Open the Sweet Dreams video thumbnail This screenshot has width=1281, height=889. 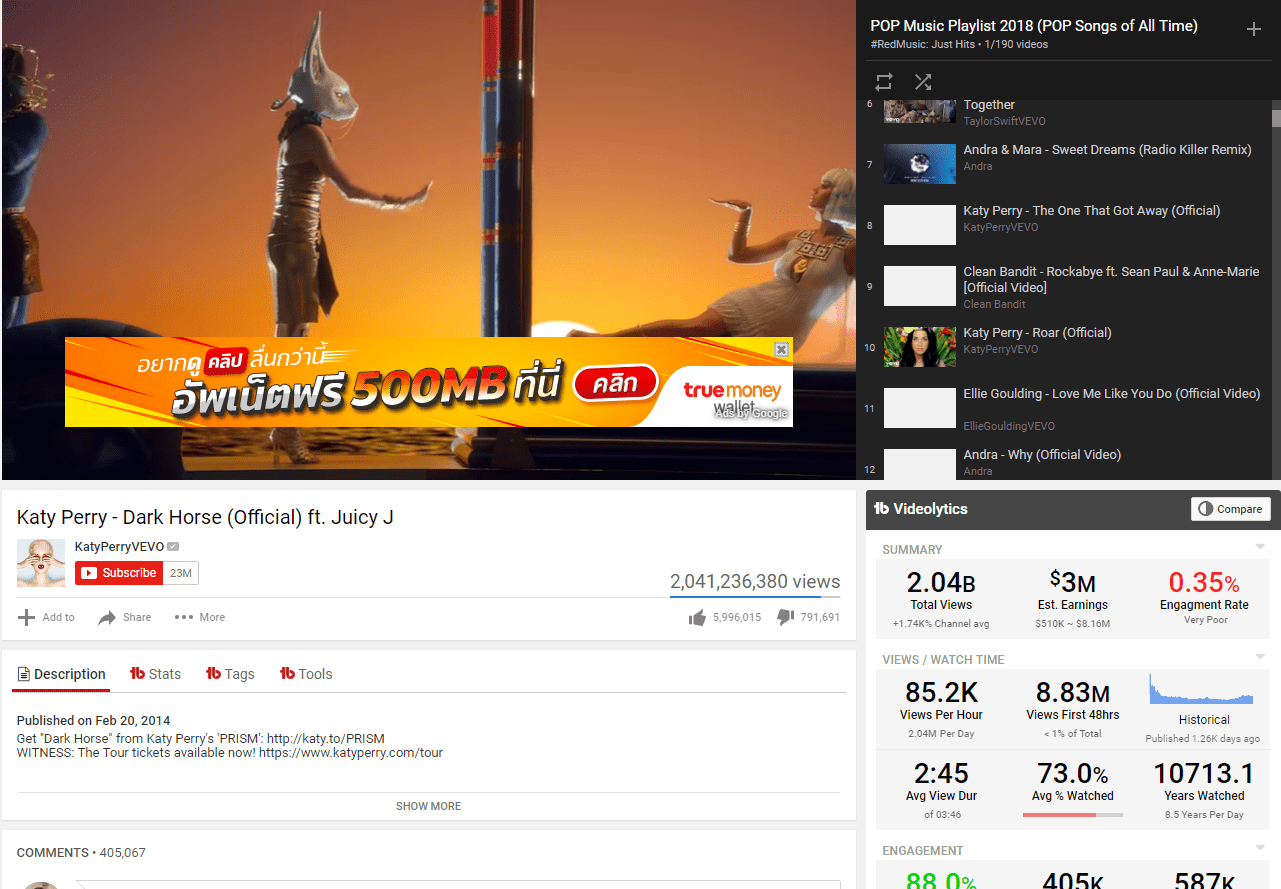[920, 164]
